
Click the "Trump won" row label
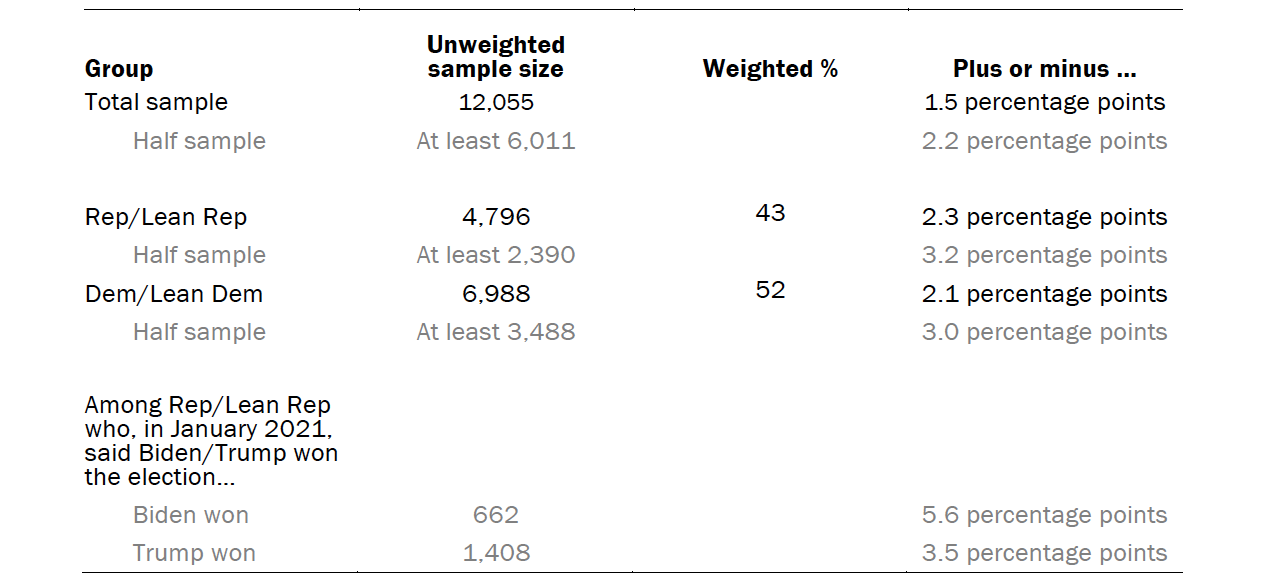(x=194, y=553)
